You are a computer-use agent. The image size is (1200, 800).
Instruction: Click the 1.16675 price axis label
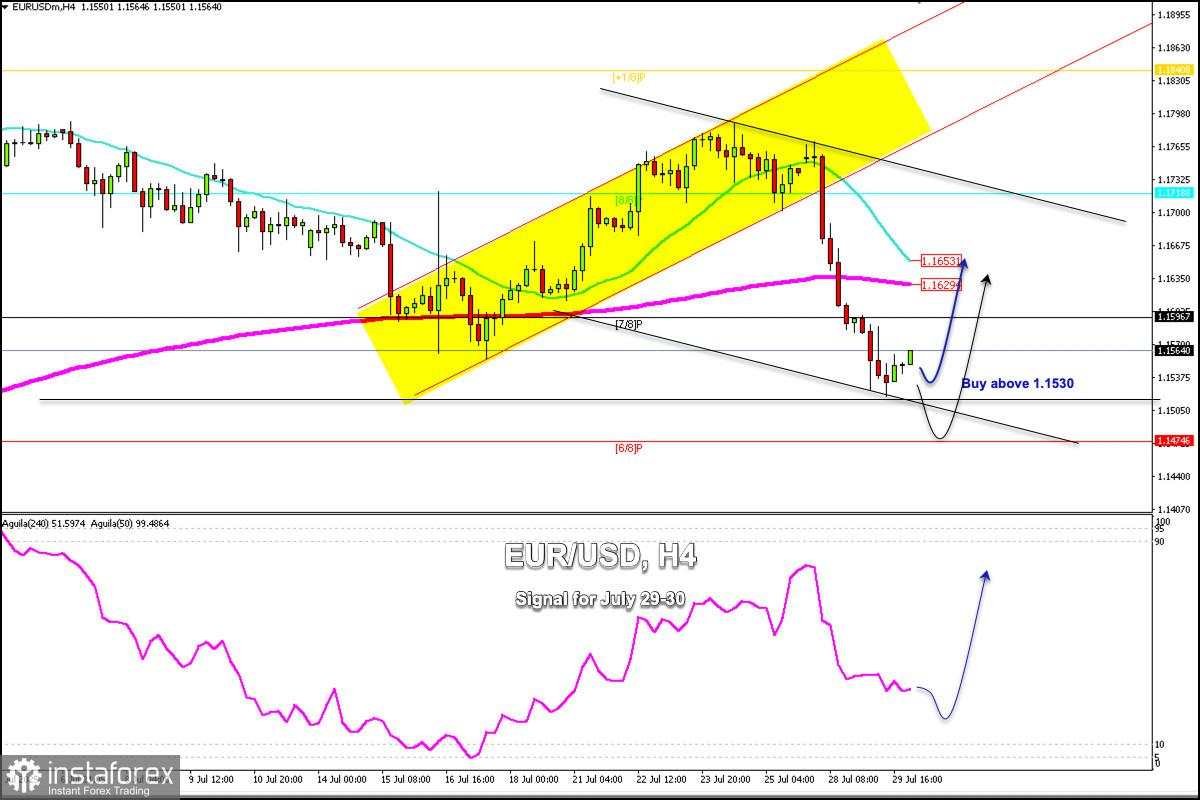coord(1173,246)
